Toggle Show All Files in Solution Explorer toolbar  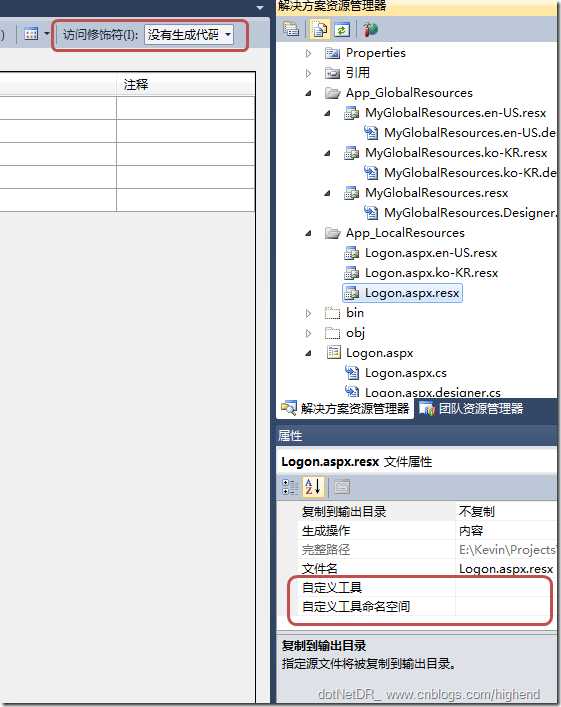320,30
